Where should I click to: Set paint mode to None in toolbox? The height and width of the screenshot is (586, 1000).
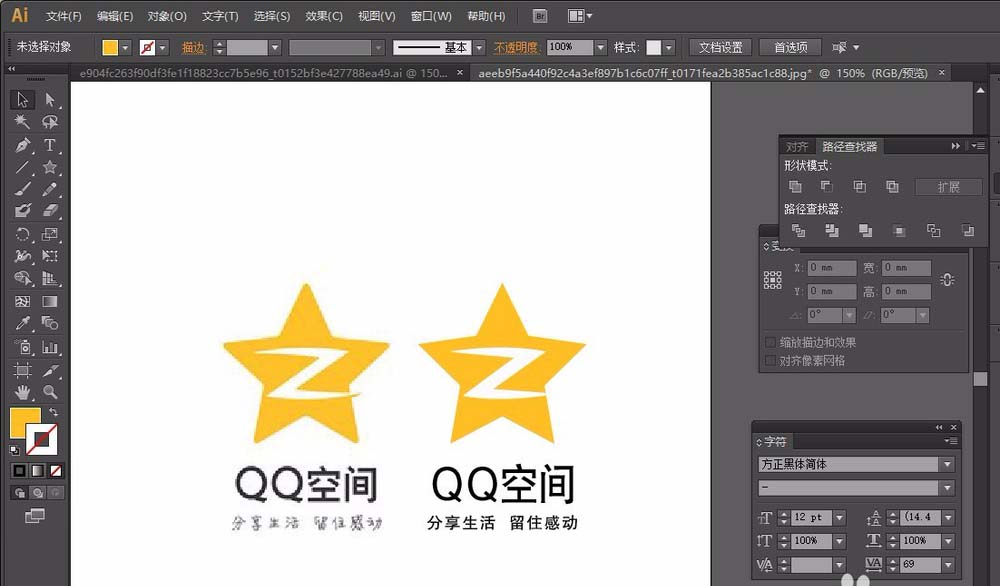click(x=56, y=471)
